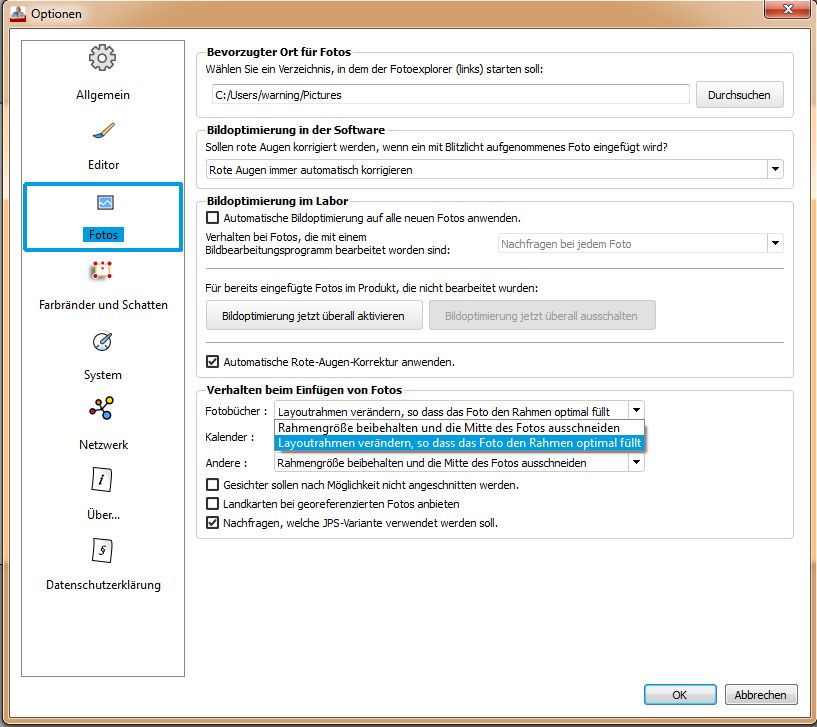Viewport: 817px width, 727px height.
Task: Click the Fotos label text
Action: pos(103,235)
